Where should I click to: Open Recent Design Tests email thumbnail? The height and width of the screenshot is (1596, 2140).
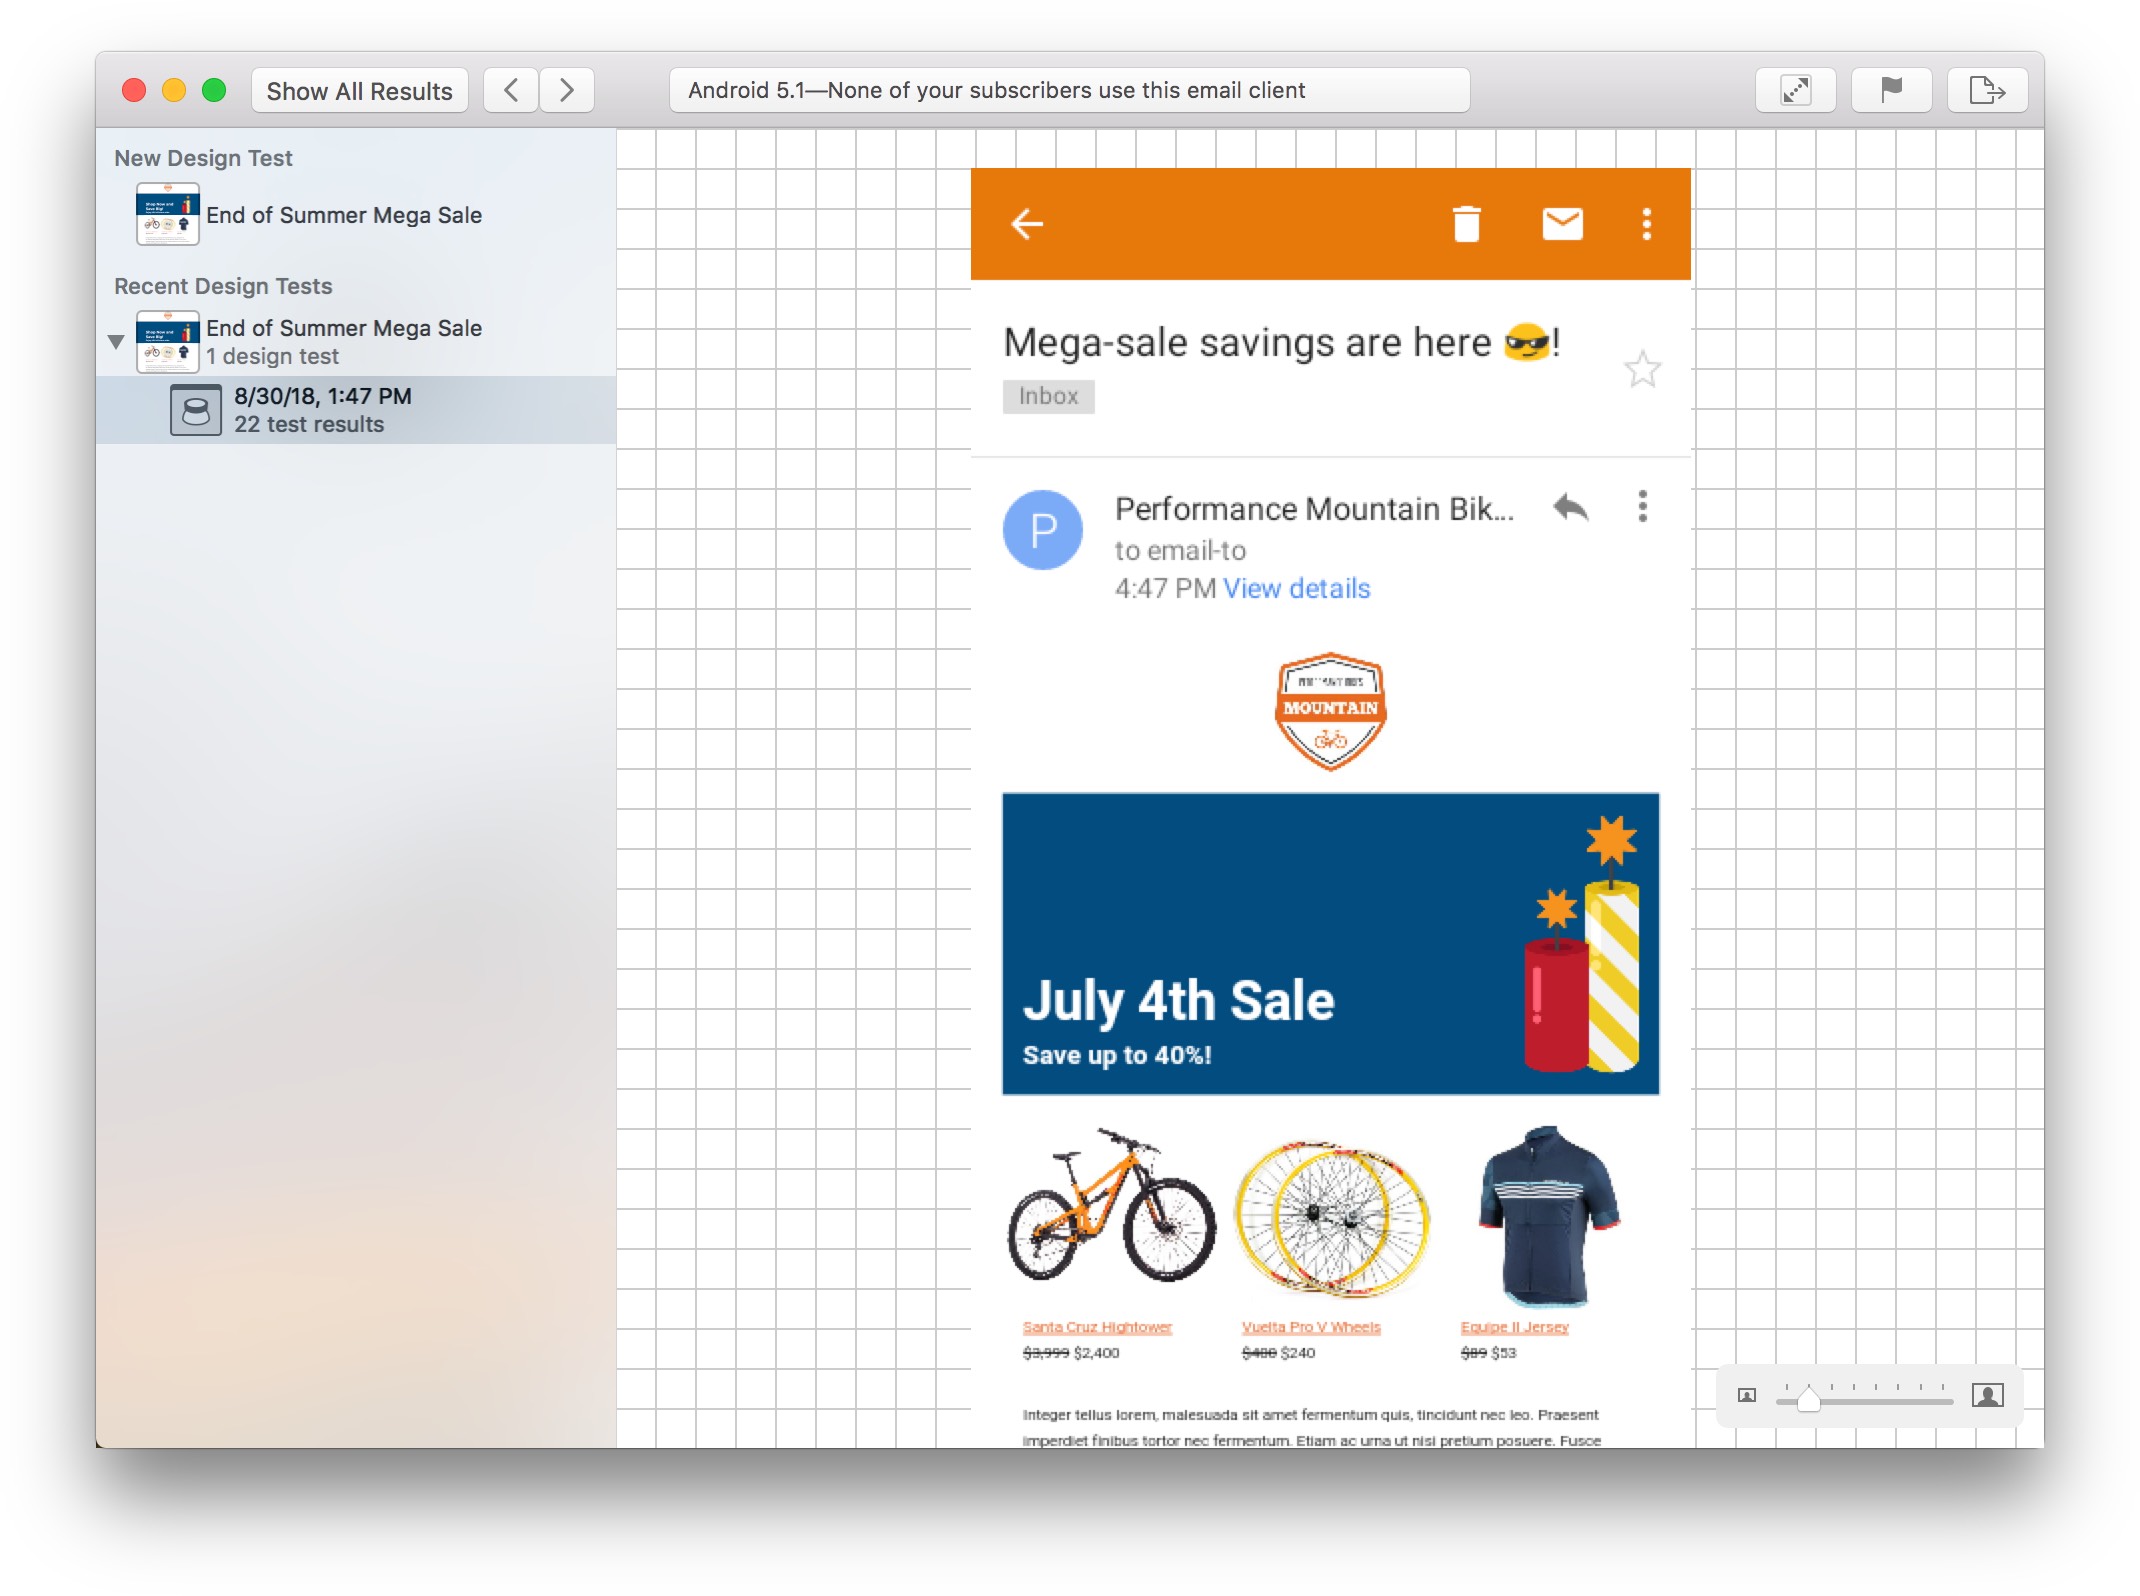[x=167, y=342]
